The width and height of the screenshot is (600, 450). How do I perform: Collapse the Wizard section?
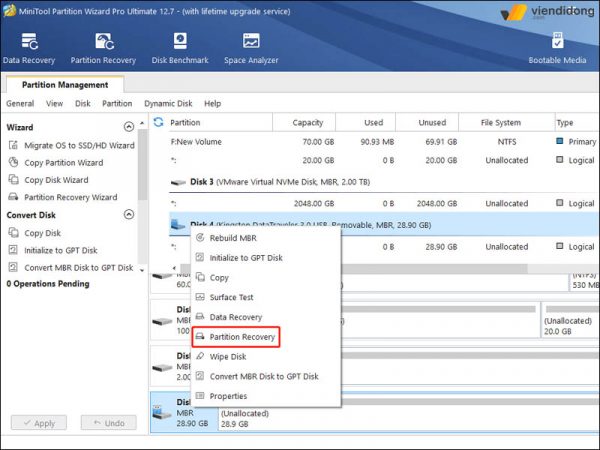coord(128,127)
